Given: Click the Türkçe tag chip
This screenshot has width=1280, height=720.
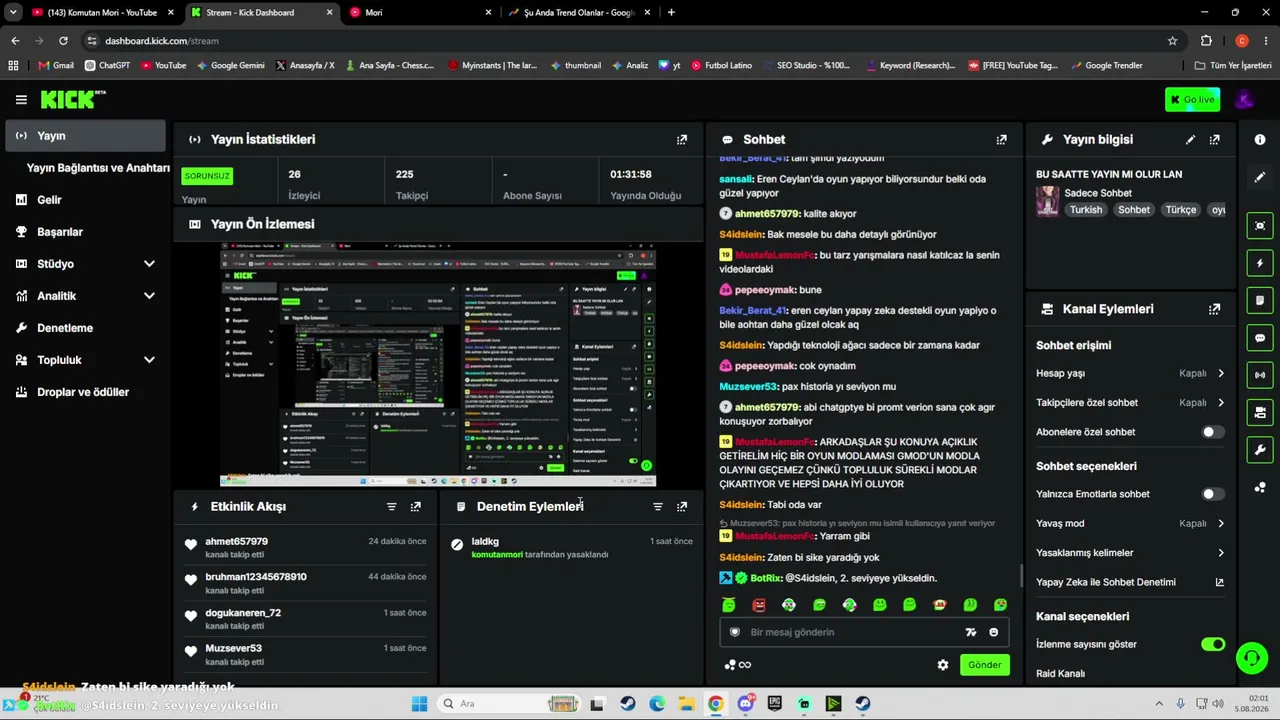Looking at the screenshot, I should click(x=1180, y=210).
